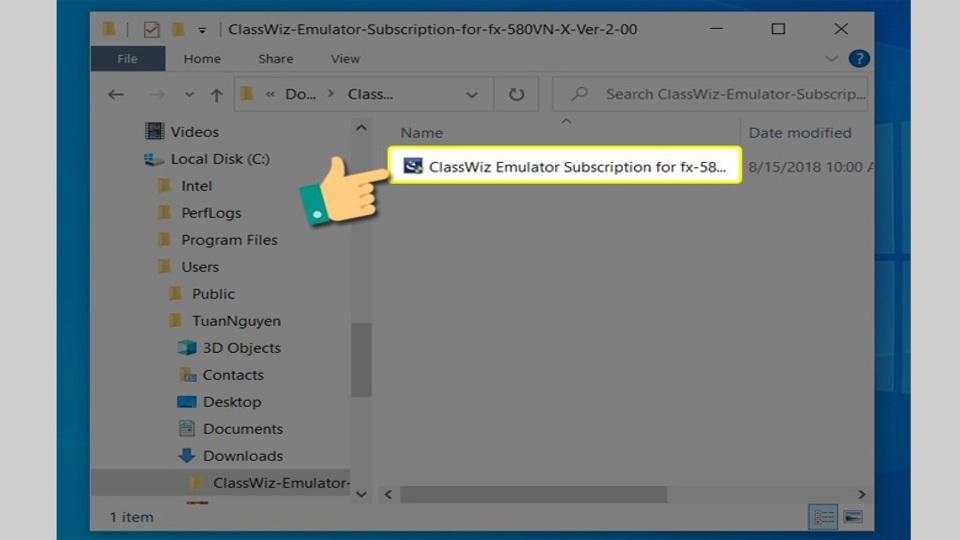Viewport: 960px width, 540px height.
Task: Click the Documents page icon
Action: tap(187, 429)
